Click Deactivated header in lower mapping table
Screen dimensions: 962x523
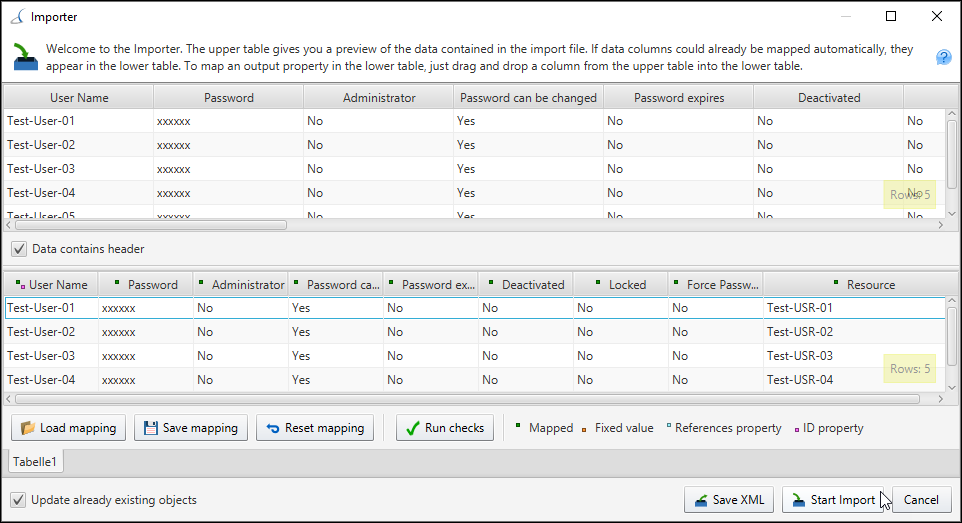[x=526, y=285]
